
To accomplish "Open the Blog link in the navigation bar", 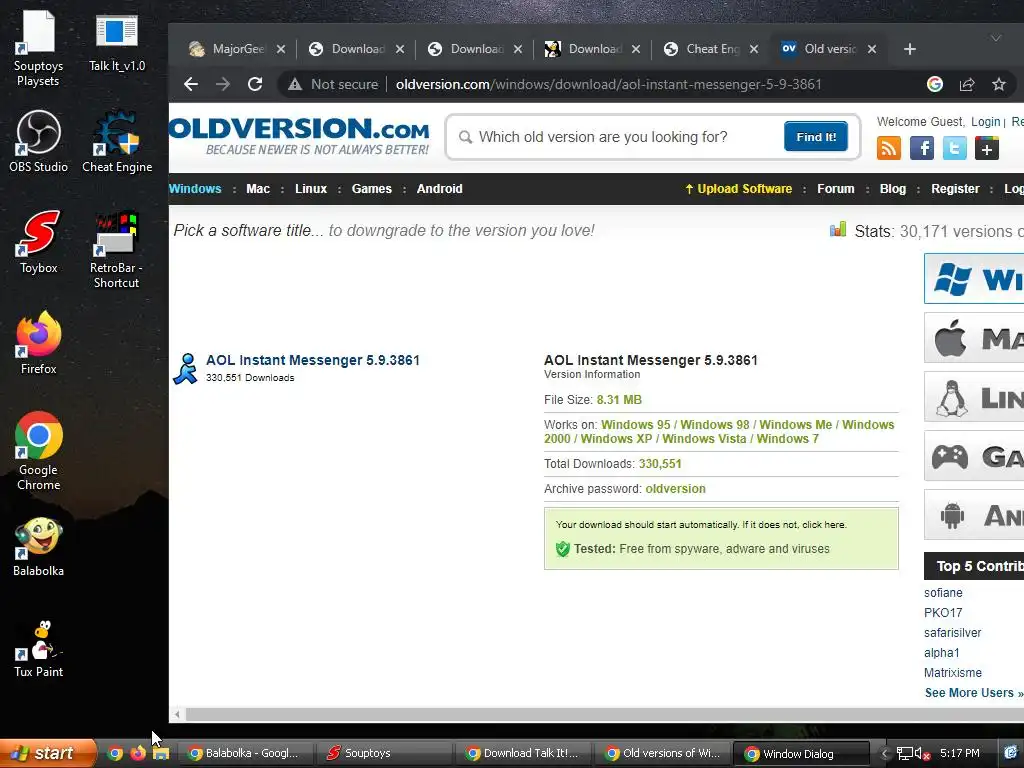I will [893, 189].
